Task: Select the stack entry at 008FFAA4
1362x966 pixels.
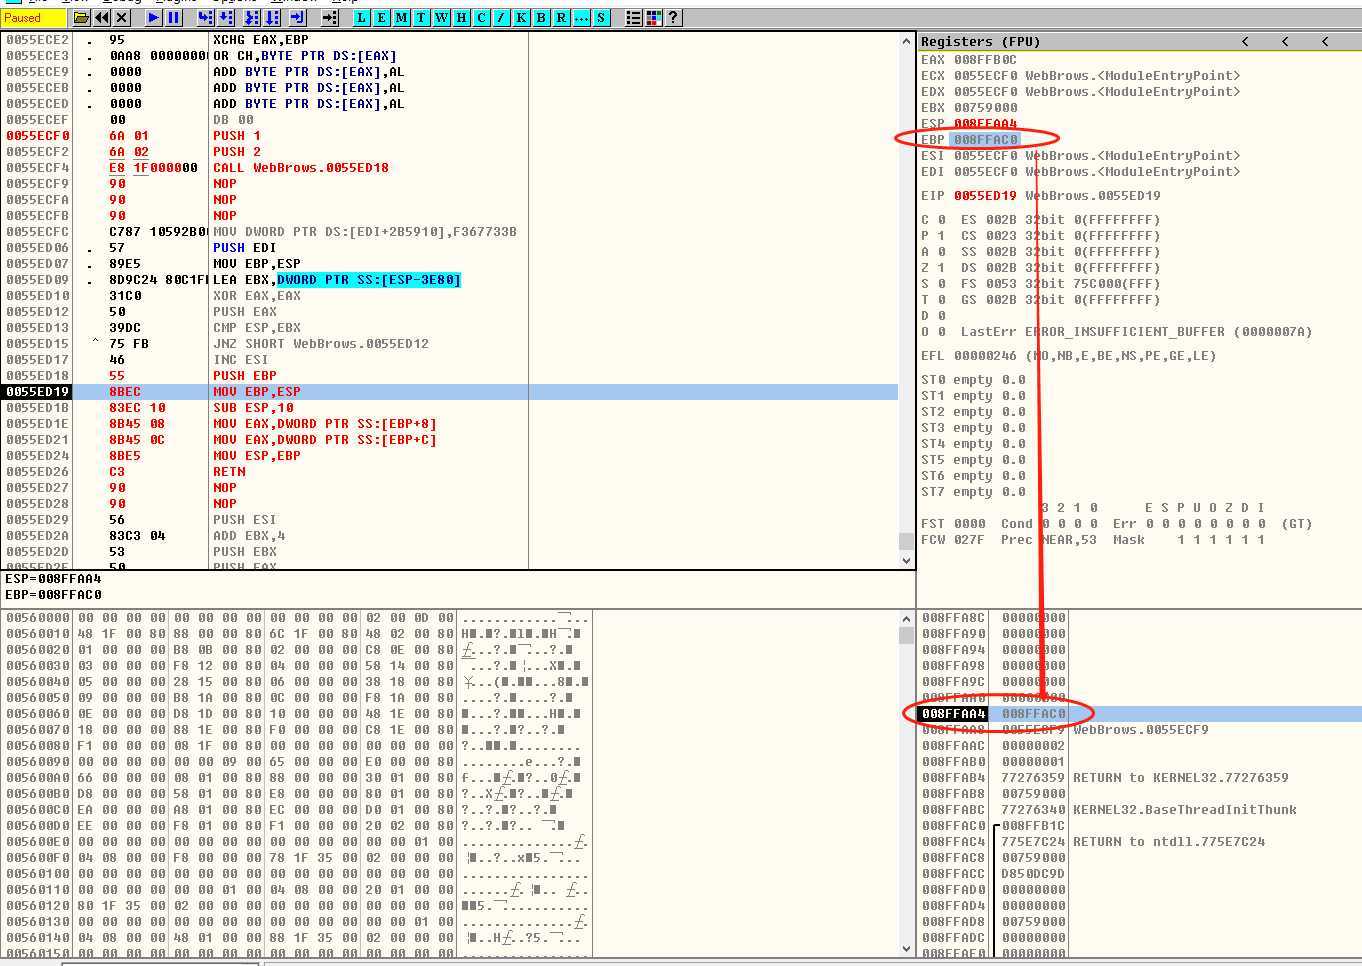Action: (1139, 714)
